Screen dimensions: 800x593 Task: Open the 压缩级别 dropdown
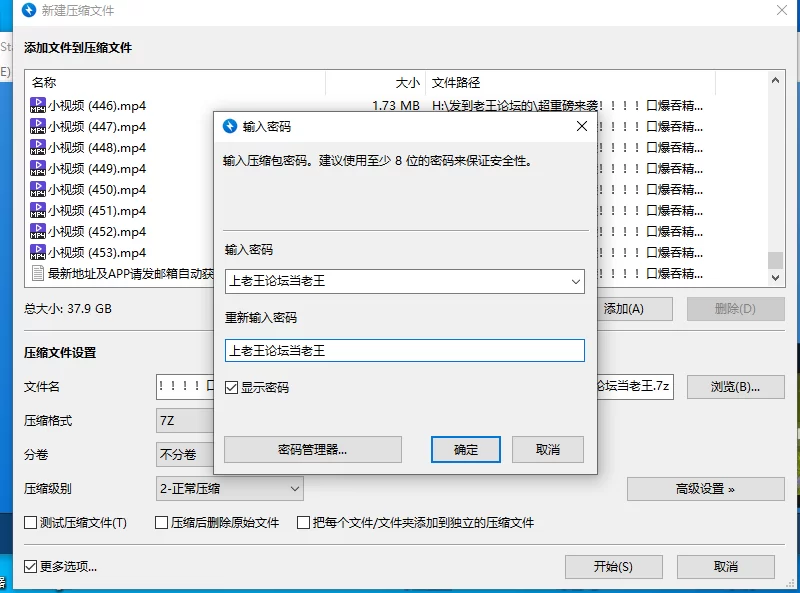tap(230, 488)
